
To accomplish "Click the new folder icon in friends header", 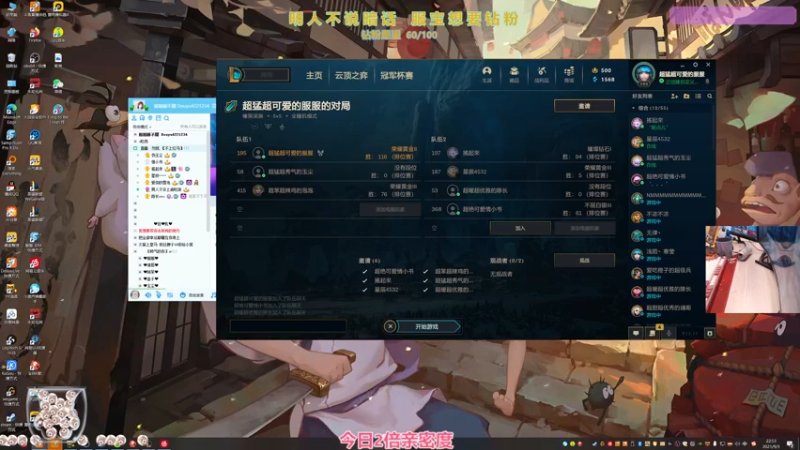I will 686,96.
